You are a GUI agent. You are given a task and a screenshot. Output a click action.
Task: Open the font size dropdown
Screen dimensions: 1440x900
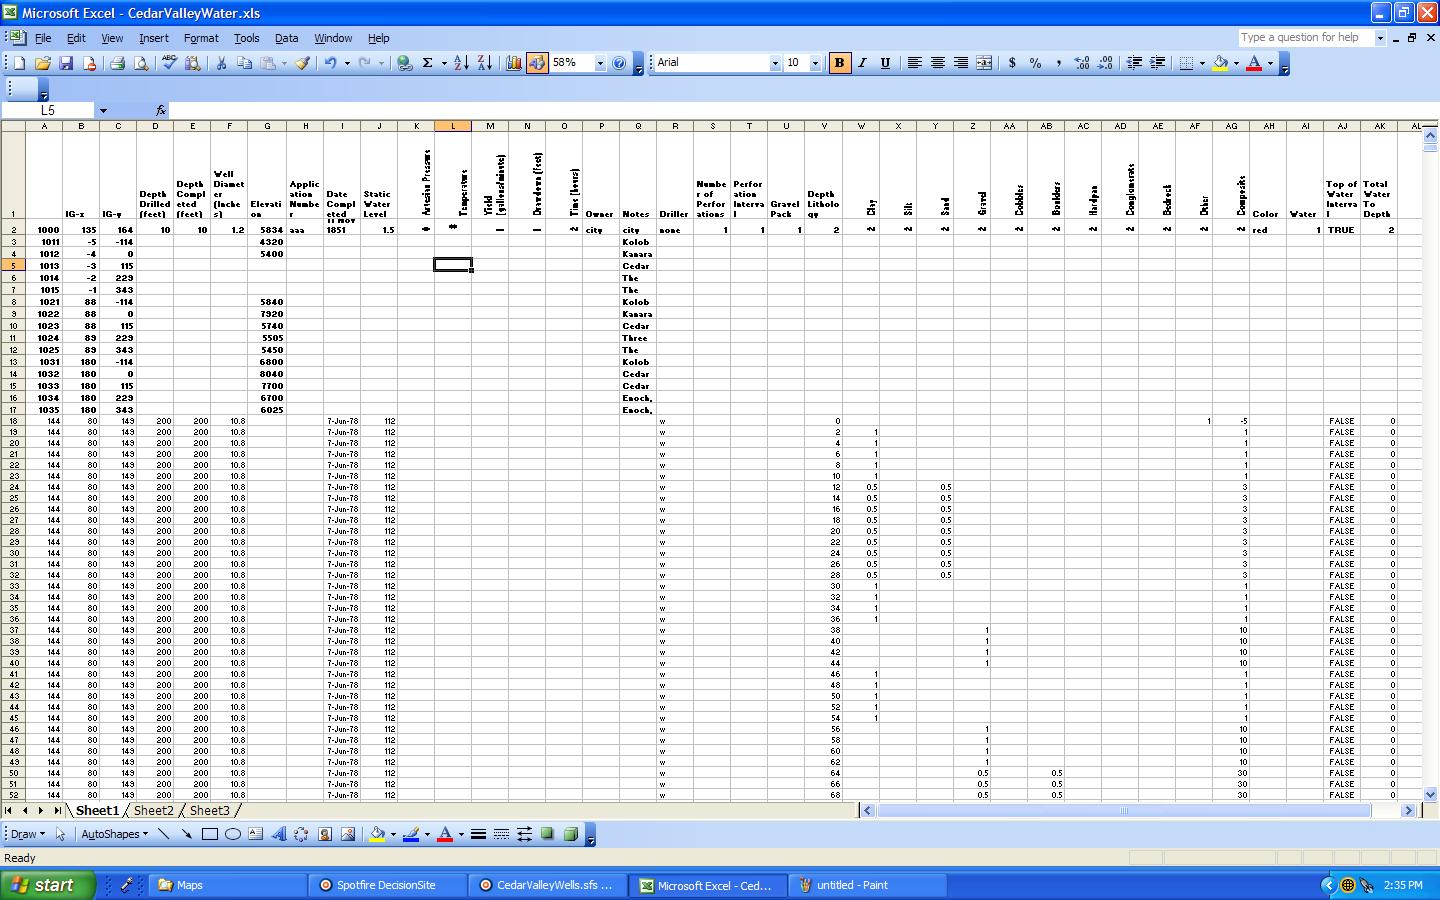point(815,63)
